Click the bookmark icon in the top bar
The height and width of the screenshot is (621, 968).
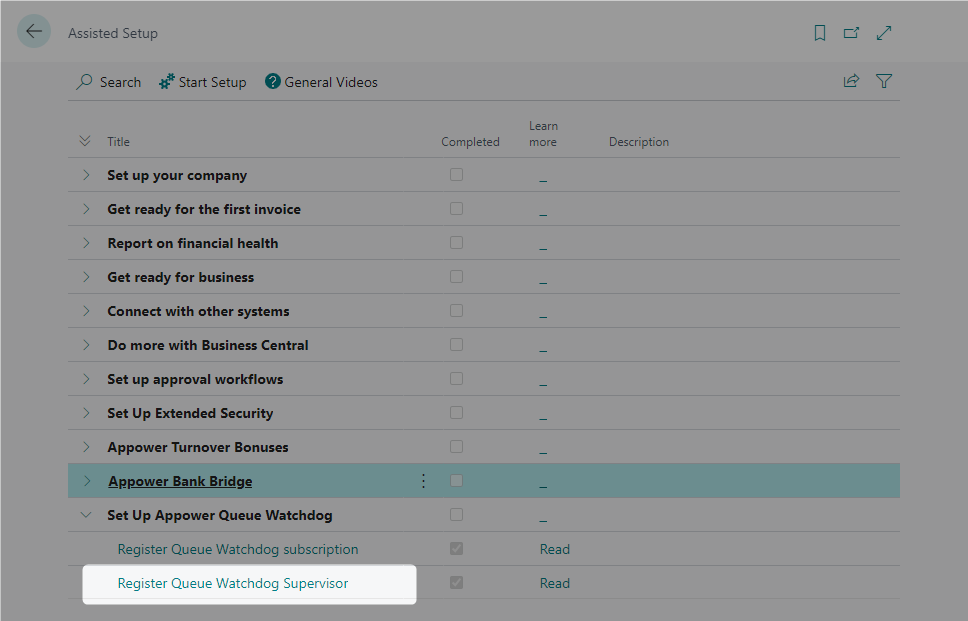(819, 32)
